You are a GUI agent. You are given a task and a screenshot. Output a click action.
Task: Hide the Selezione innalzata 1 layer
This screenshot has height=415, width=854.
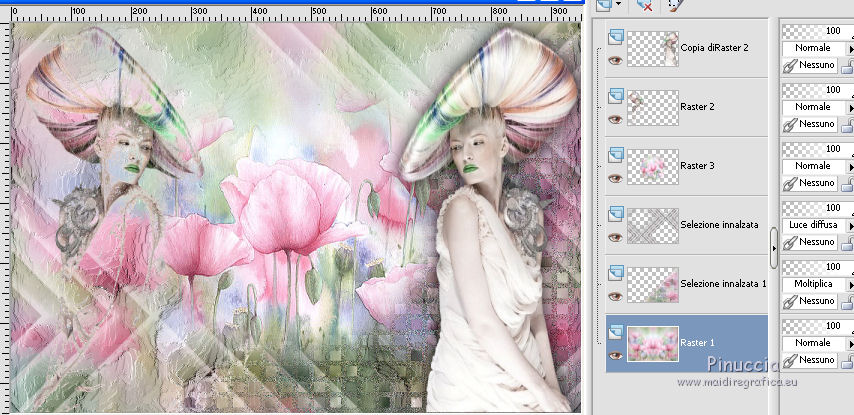click(x=615, y=296)
